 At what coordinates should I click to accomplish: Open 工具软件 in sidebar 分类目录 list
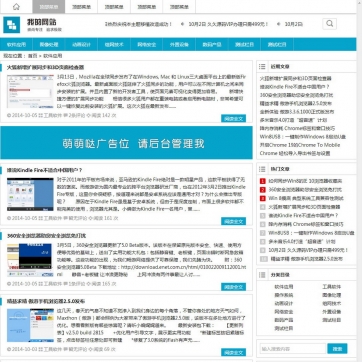pos(332,287)
